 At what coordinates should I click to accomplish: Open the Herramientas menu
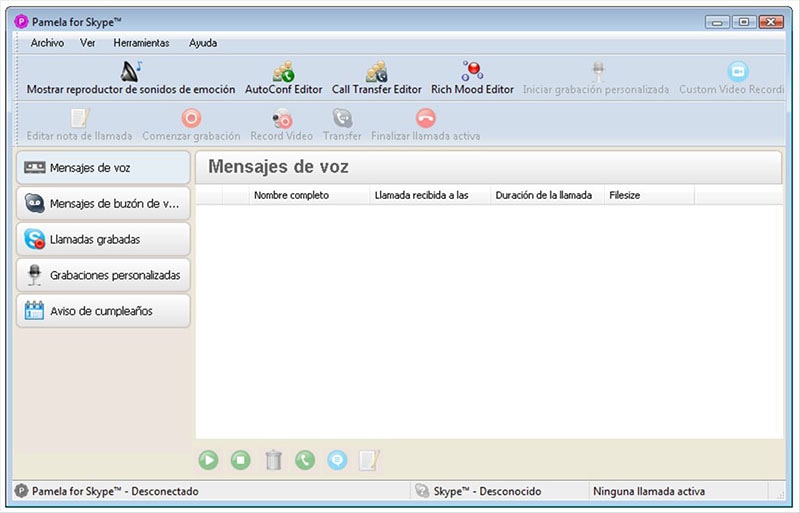[141, 43]
